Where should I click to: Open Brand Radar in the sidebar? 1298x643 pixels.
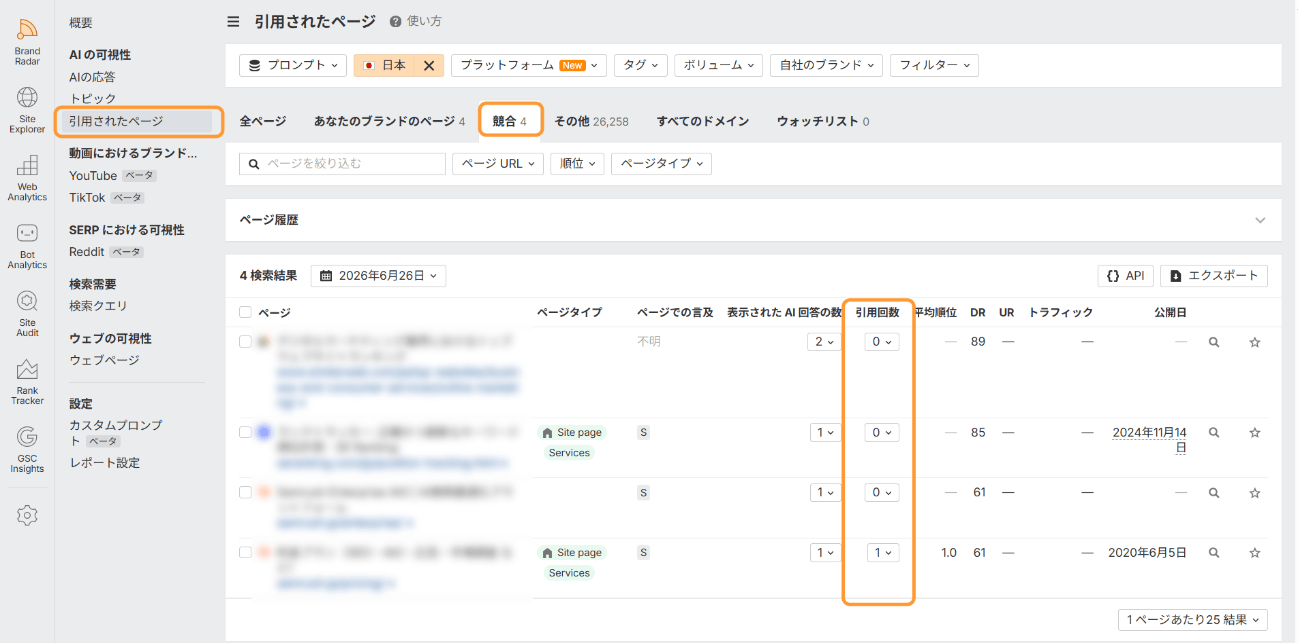click(27, 40)
